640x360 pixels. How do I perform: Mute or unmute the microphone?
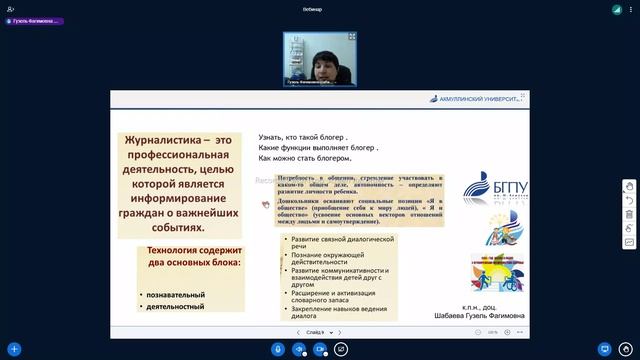pyautogui.click(x=278, y=349)
